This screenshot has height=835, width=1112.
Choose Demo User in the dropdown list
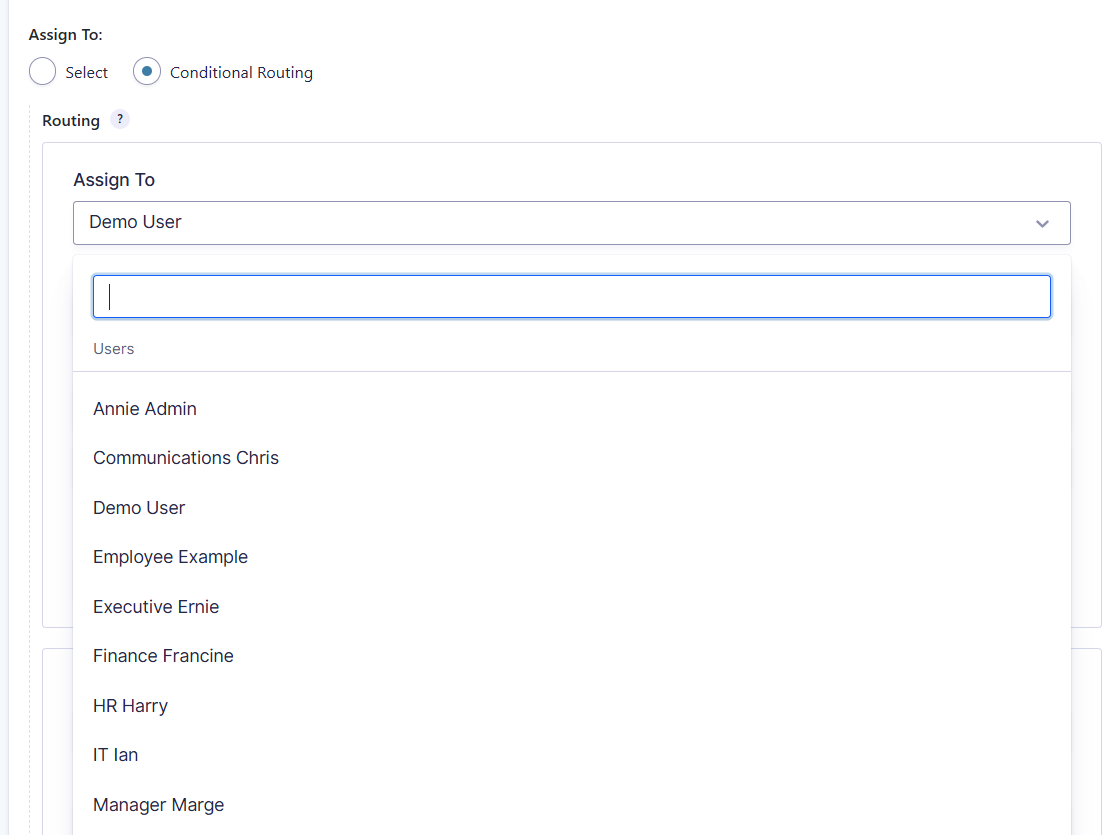139,508
